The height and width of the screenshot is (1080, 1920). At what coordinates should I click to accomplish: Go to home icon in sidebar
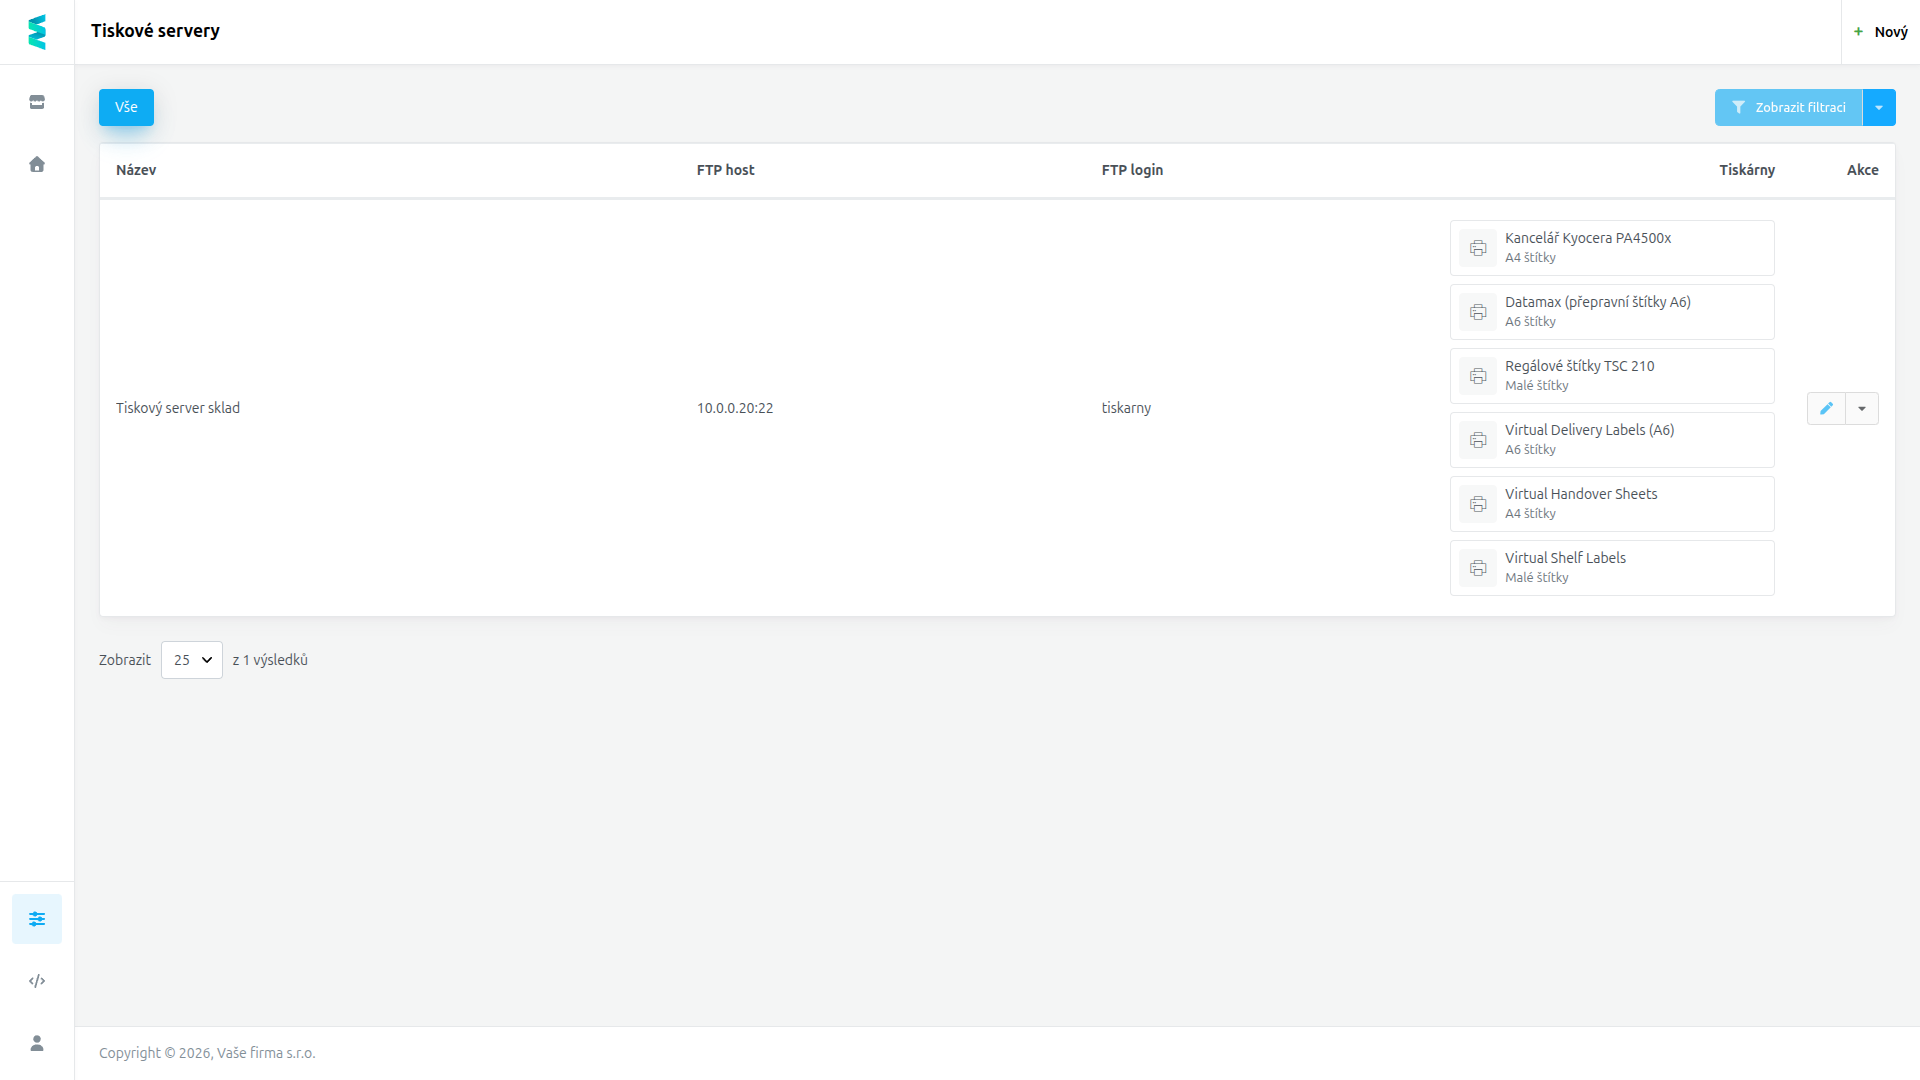pyautogui.click(x=37, y=164)
